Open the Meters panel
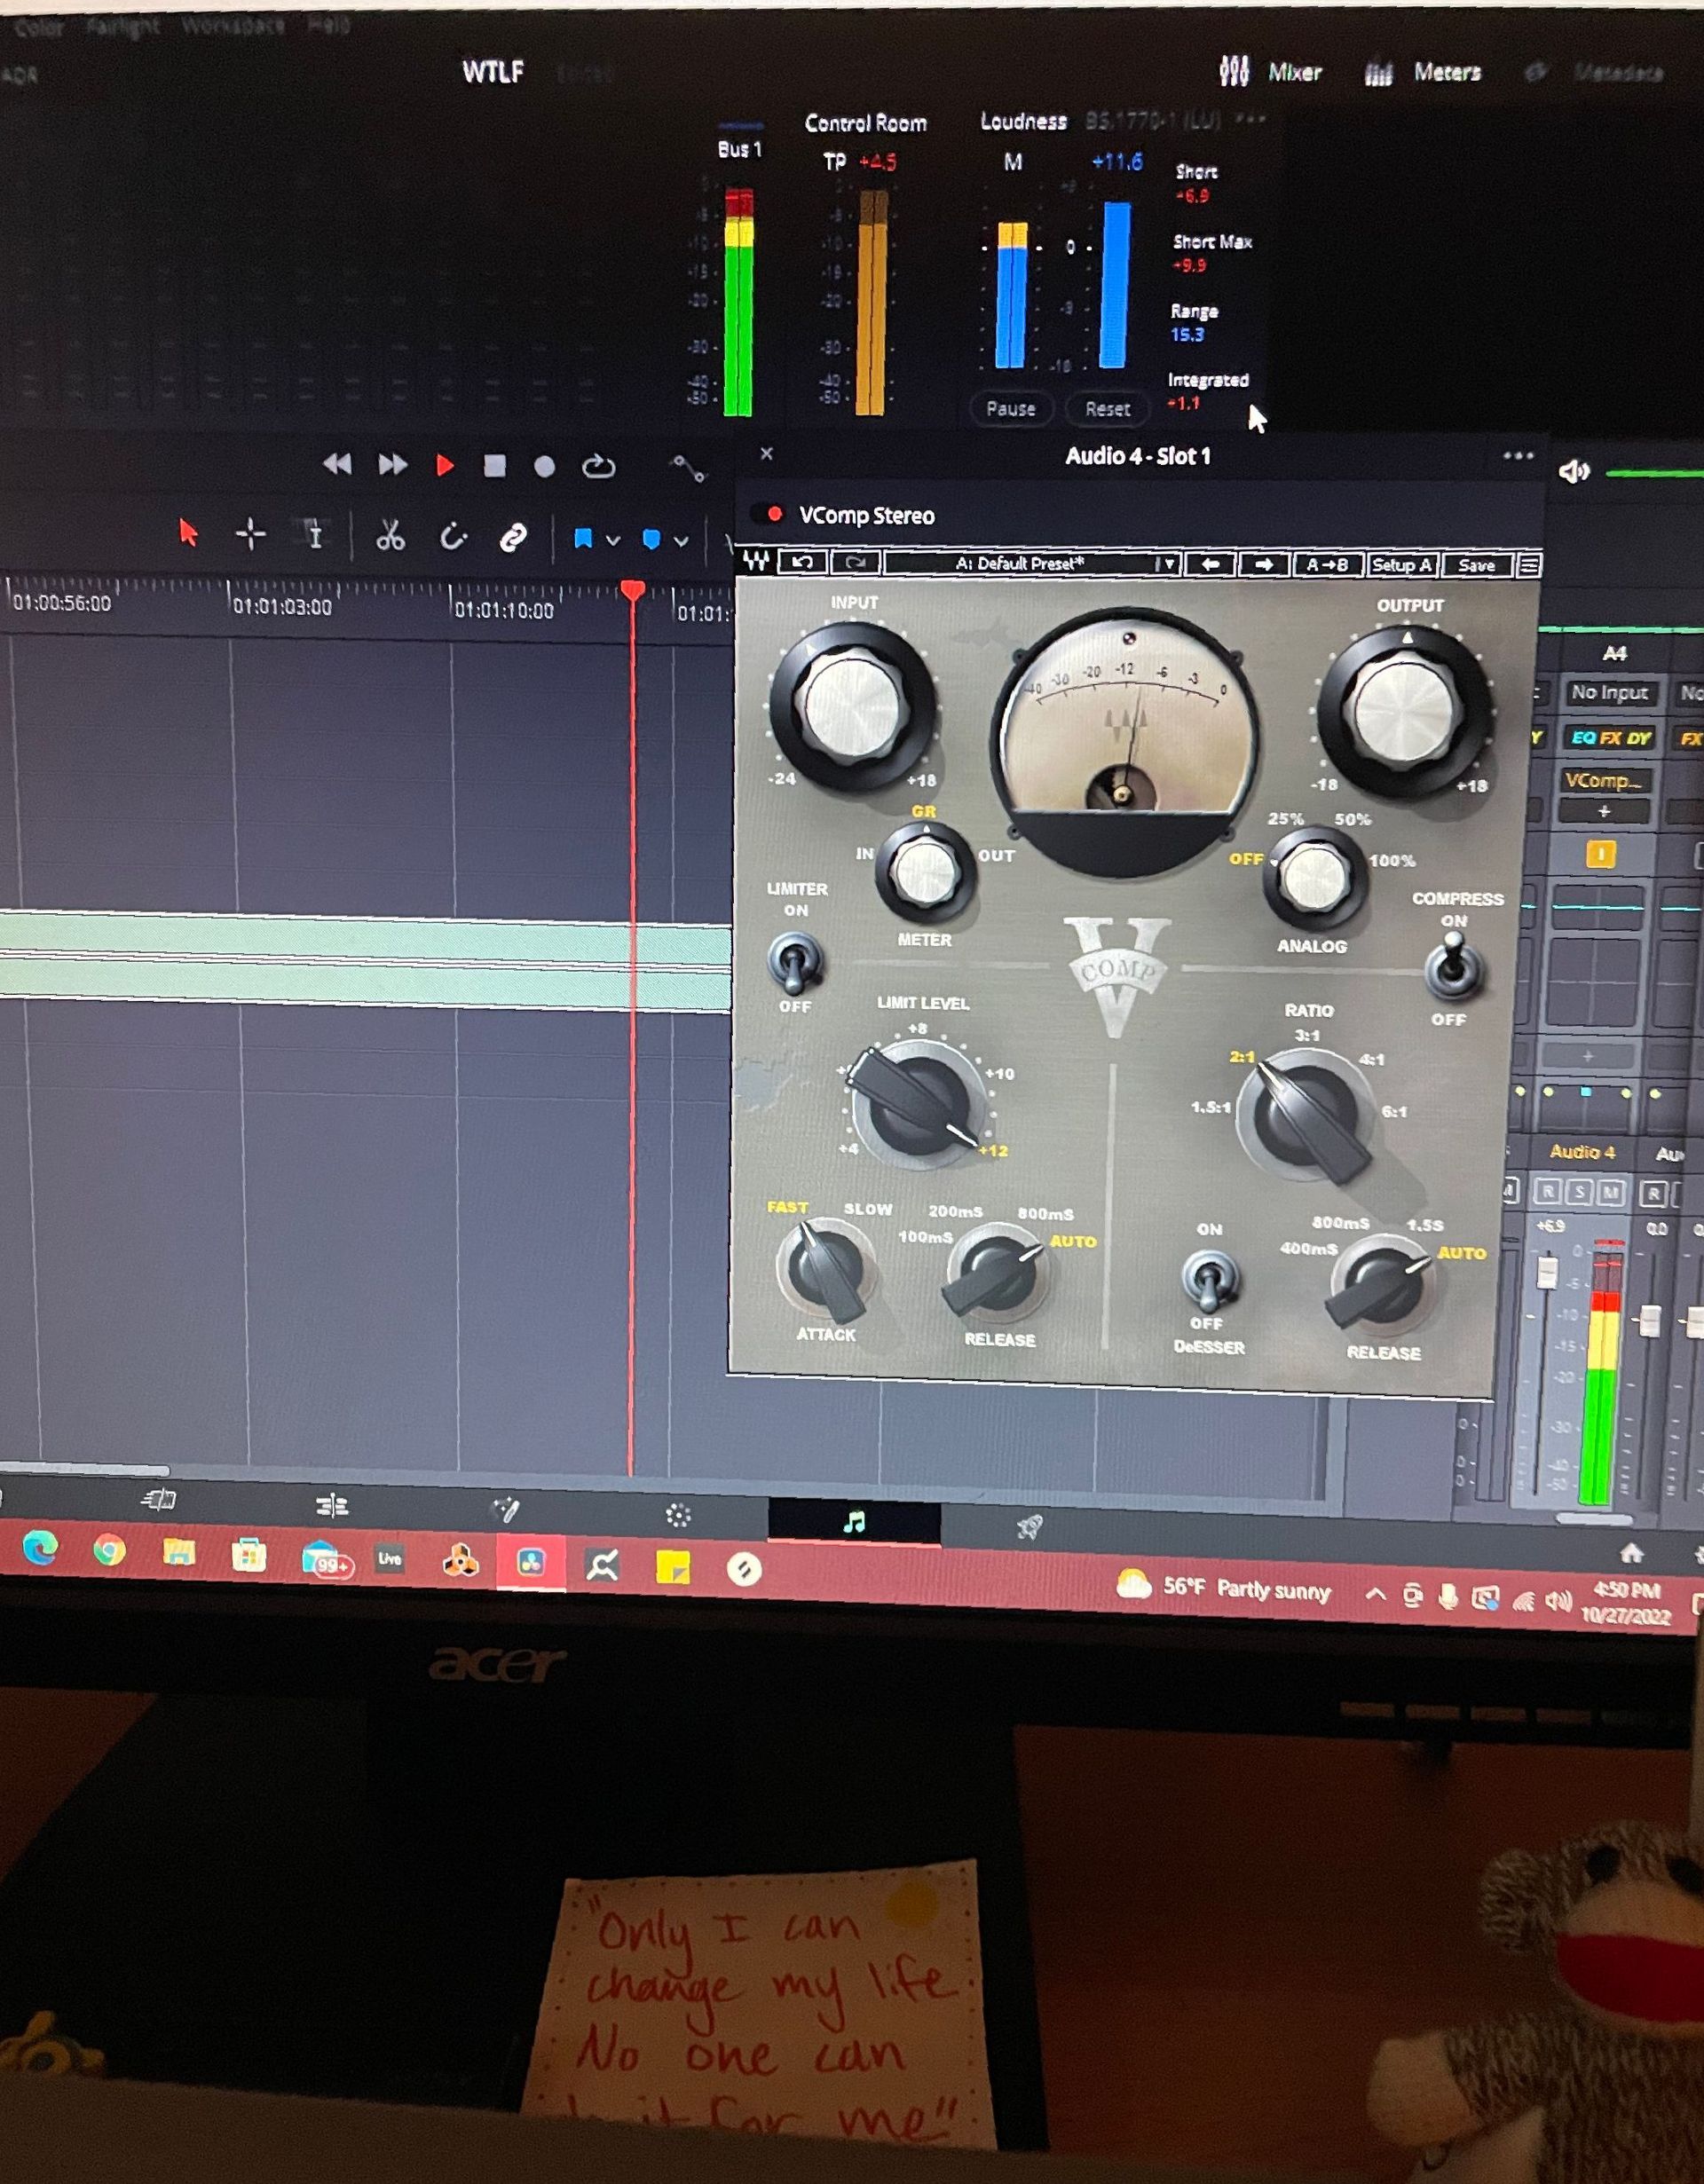 tap(1422, 73)
